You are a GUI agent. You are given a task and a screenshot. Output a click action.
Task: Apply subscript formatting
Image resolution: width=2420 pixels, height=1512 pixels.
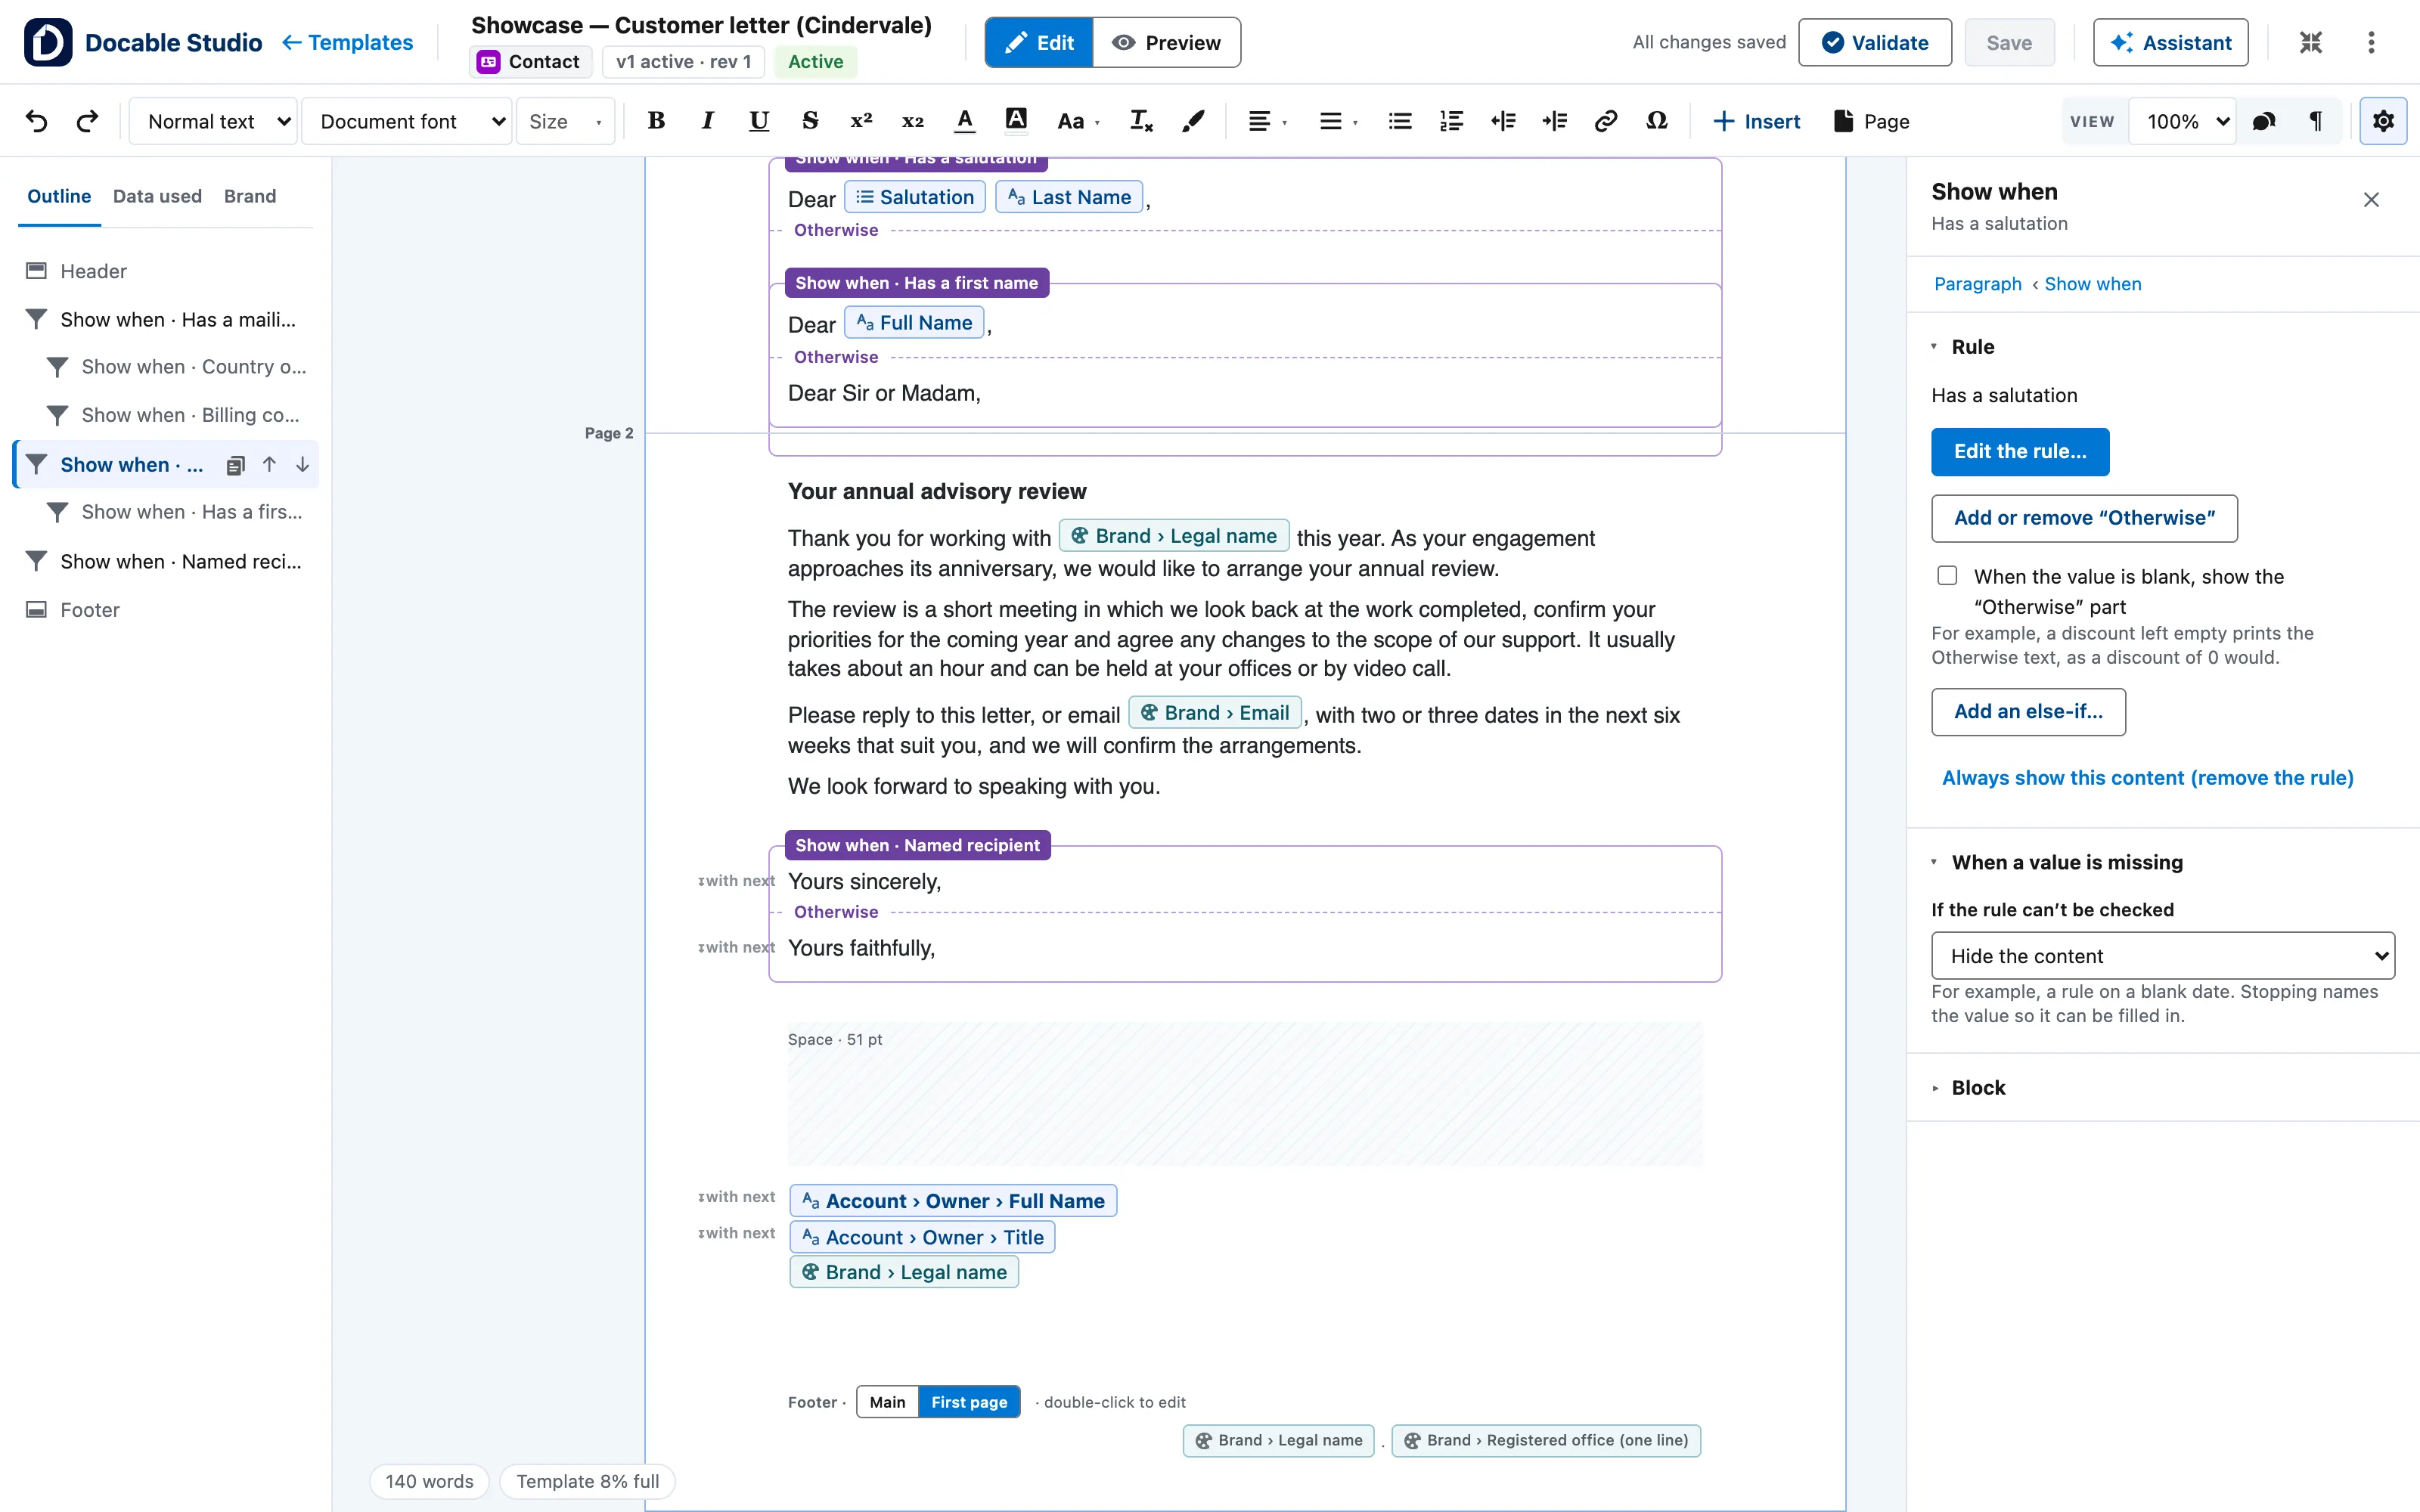pyautogui.click(x=913, y=121)
